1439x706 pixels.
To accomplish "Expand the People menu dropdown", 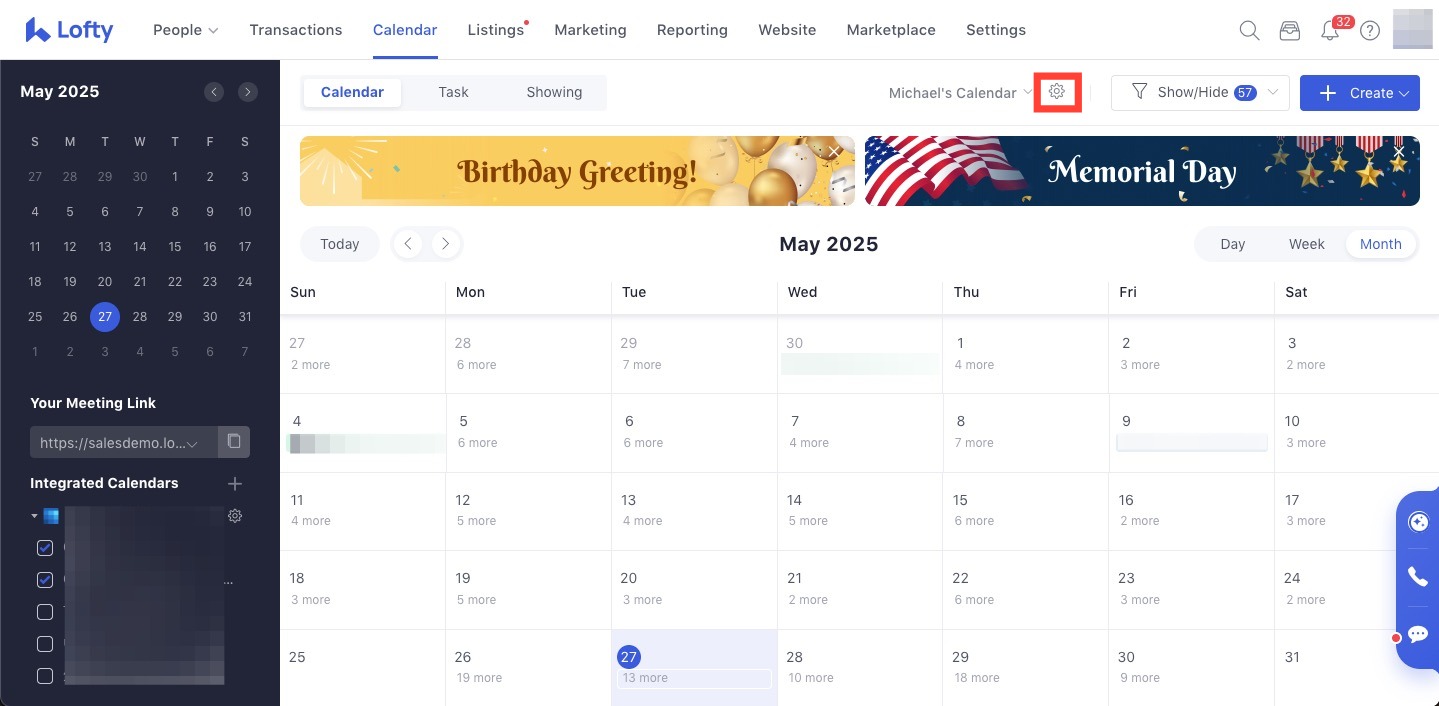I will (x=185, y=30).
